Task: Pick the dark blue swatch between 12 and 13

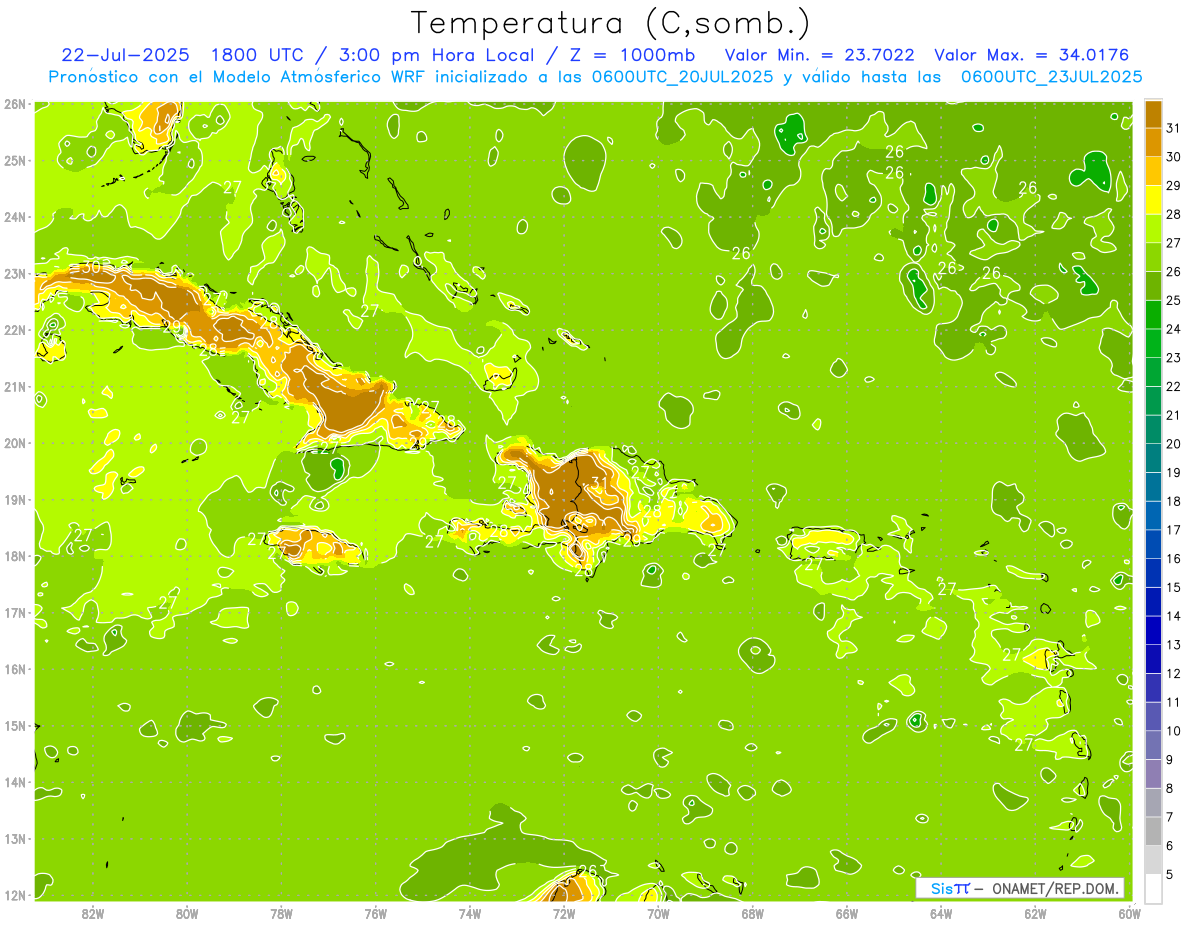Action: point(1154,658)
